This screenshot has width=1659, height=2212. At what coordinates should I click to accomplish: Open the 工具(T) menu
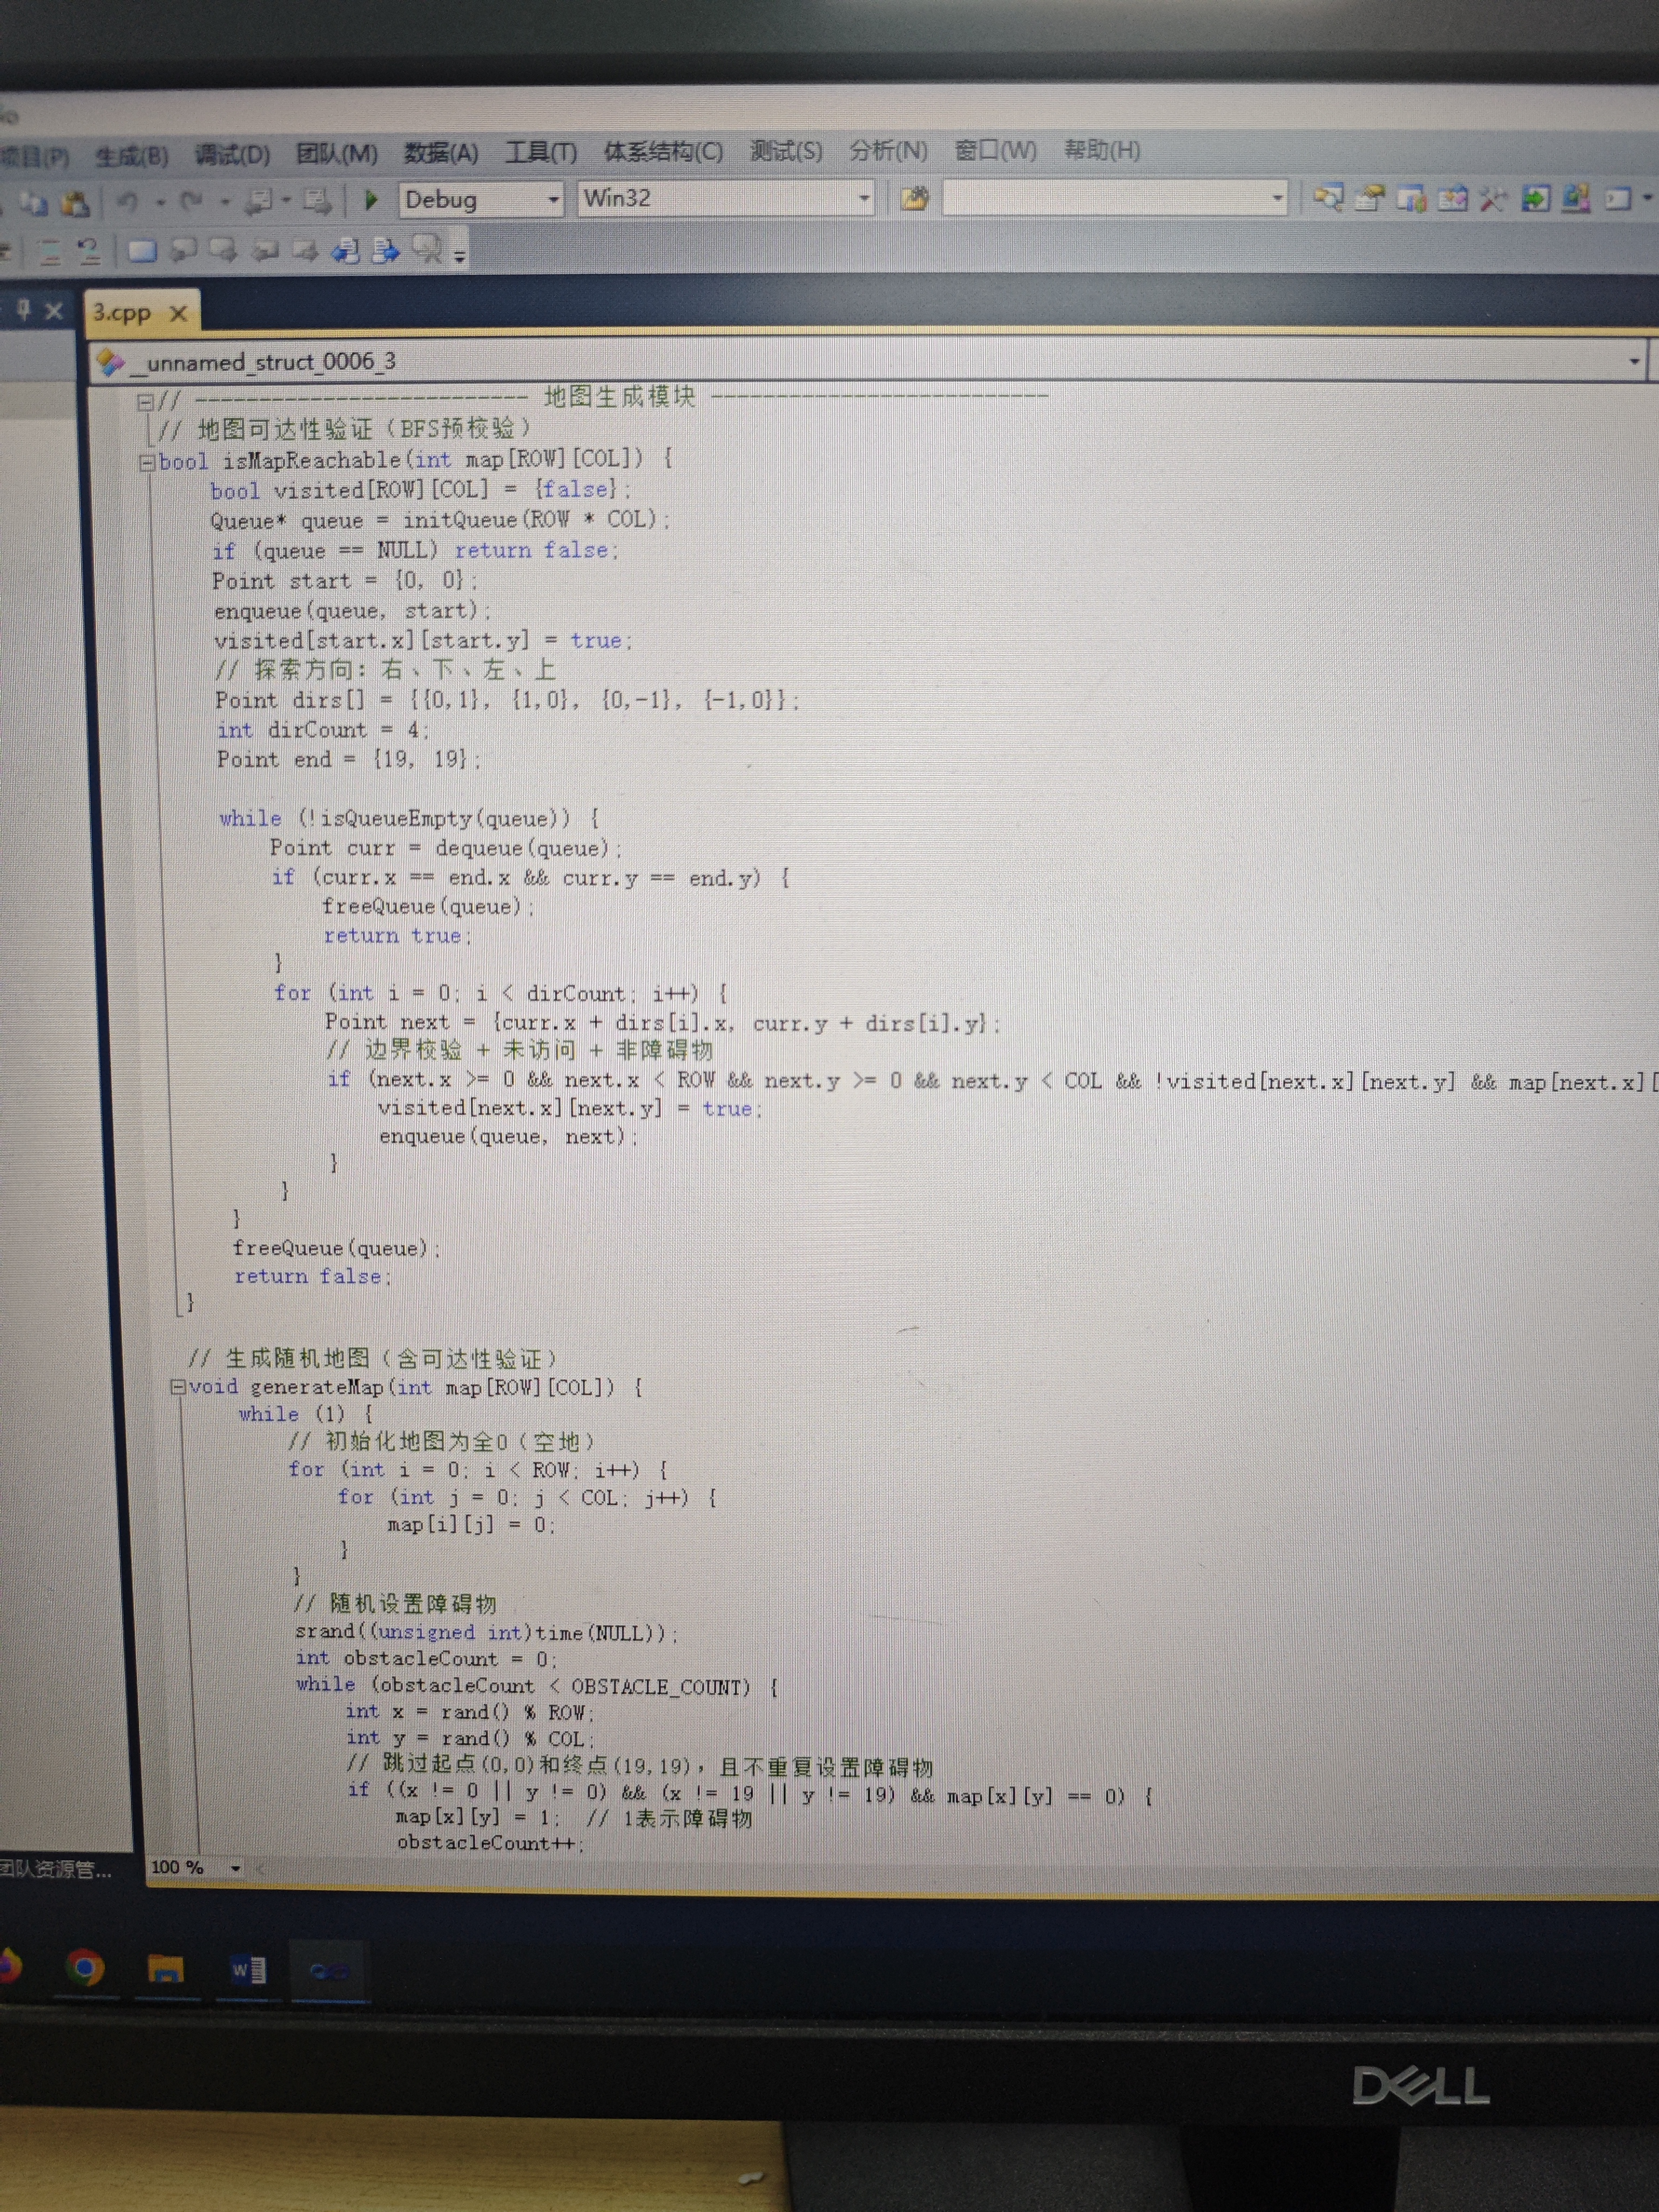click(540, 152)
